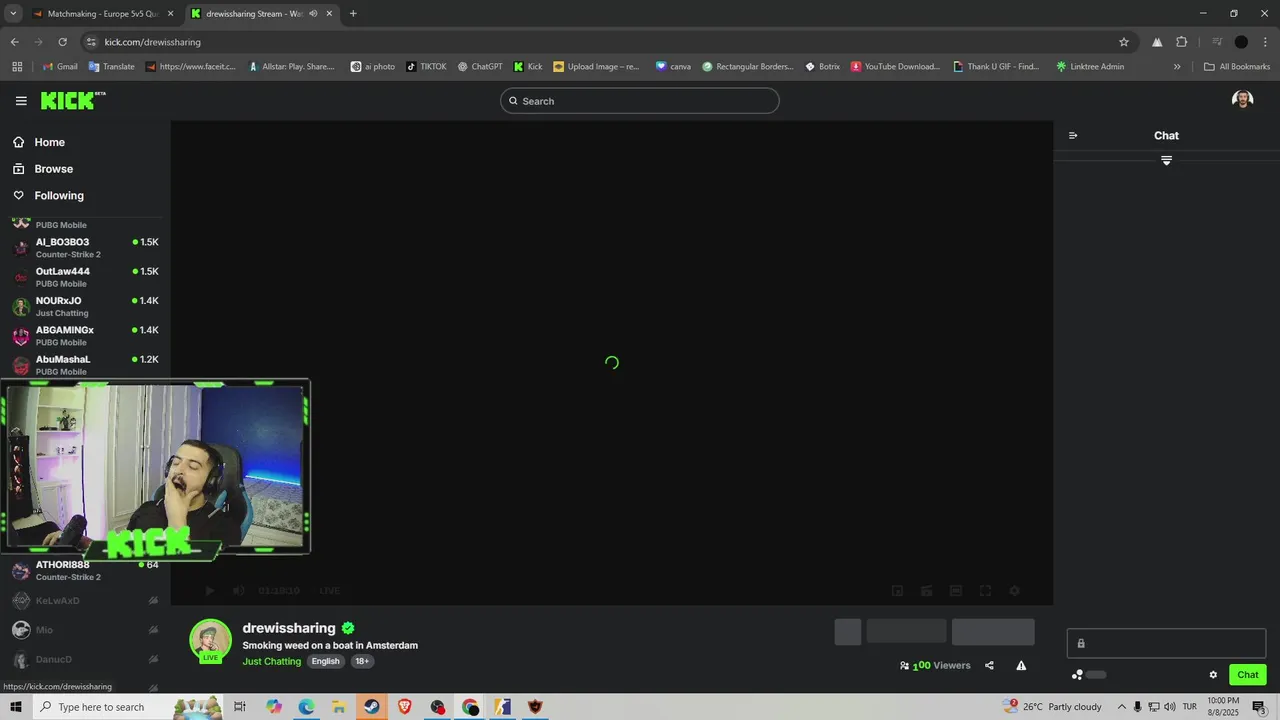Open the profile avatar menu
Screen dimensions: 1280x720
[1242, 100]
